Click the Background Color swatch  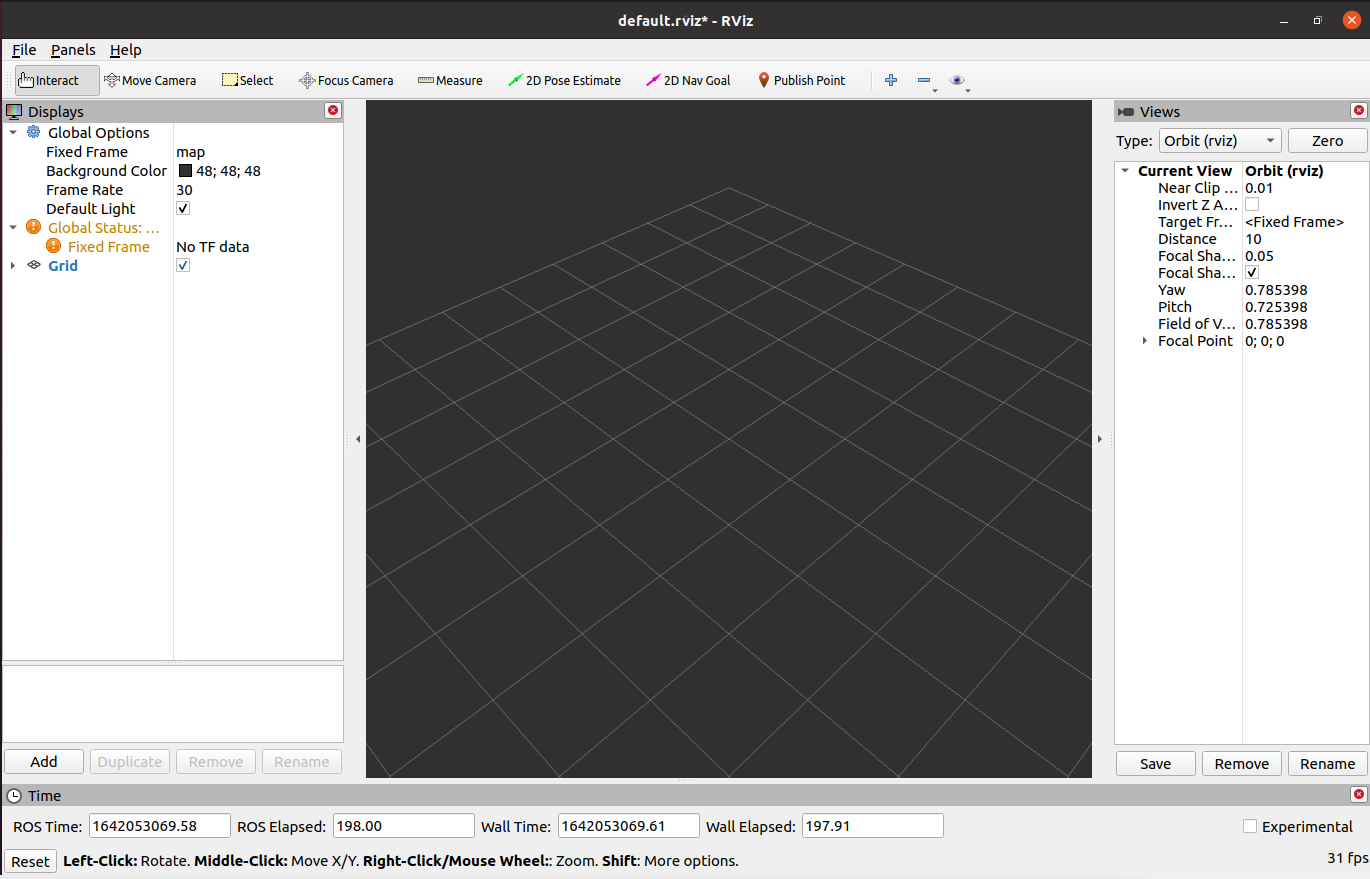[x=185, y=171]
